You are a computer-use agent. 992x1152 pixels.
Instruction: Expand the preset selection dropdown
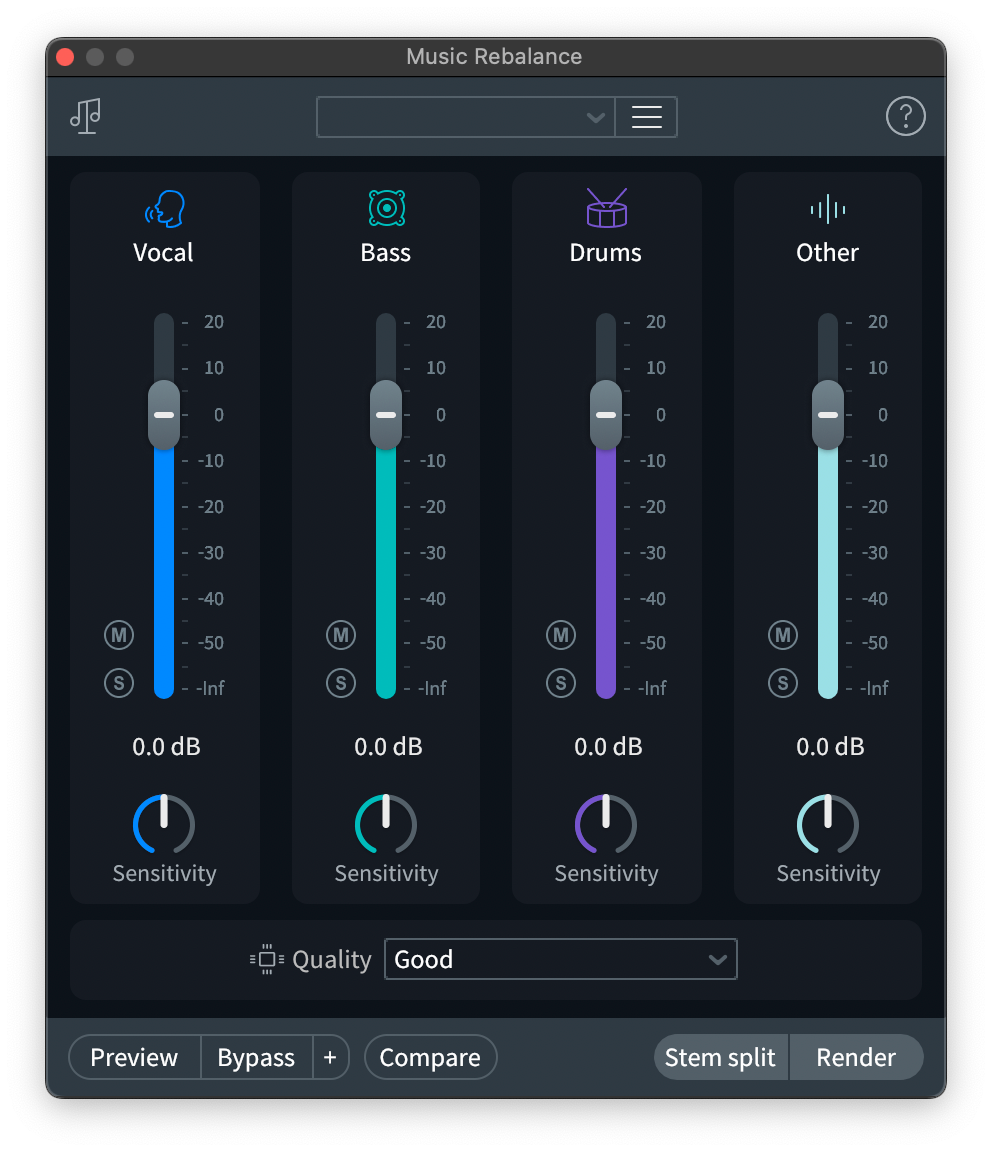point(596,116)
